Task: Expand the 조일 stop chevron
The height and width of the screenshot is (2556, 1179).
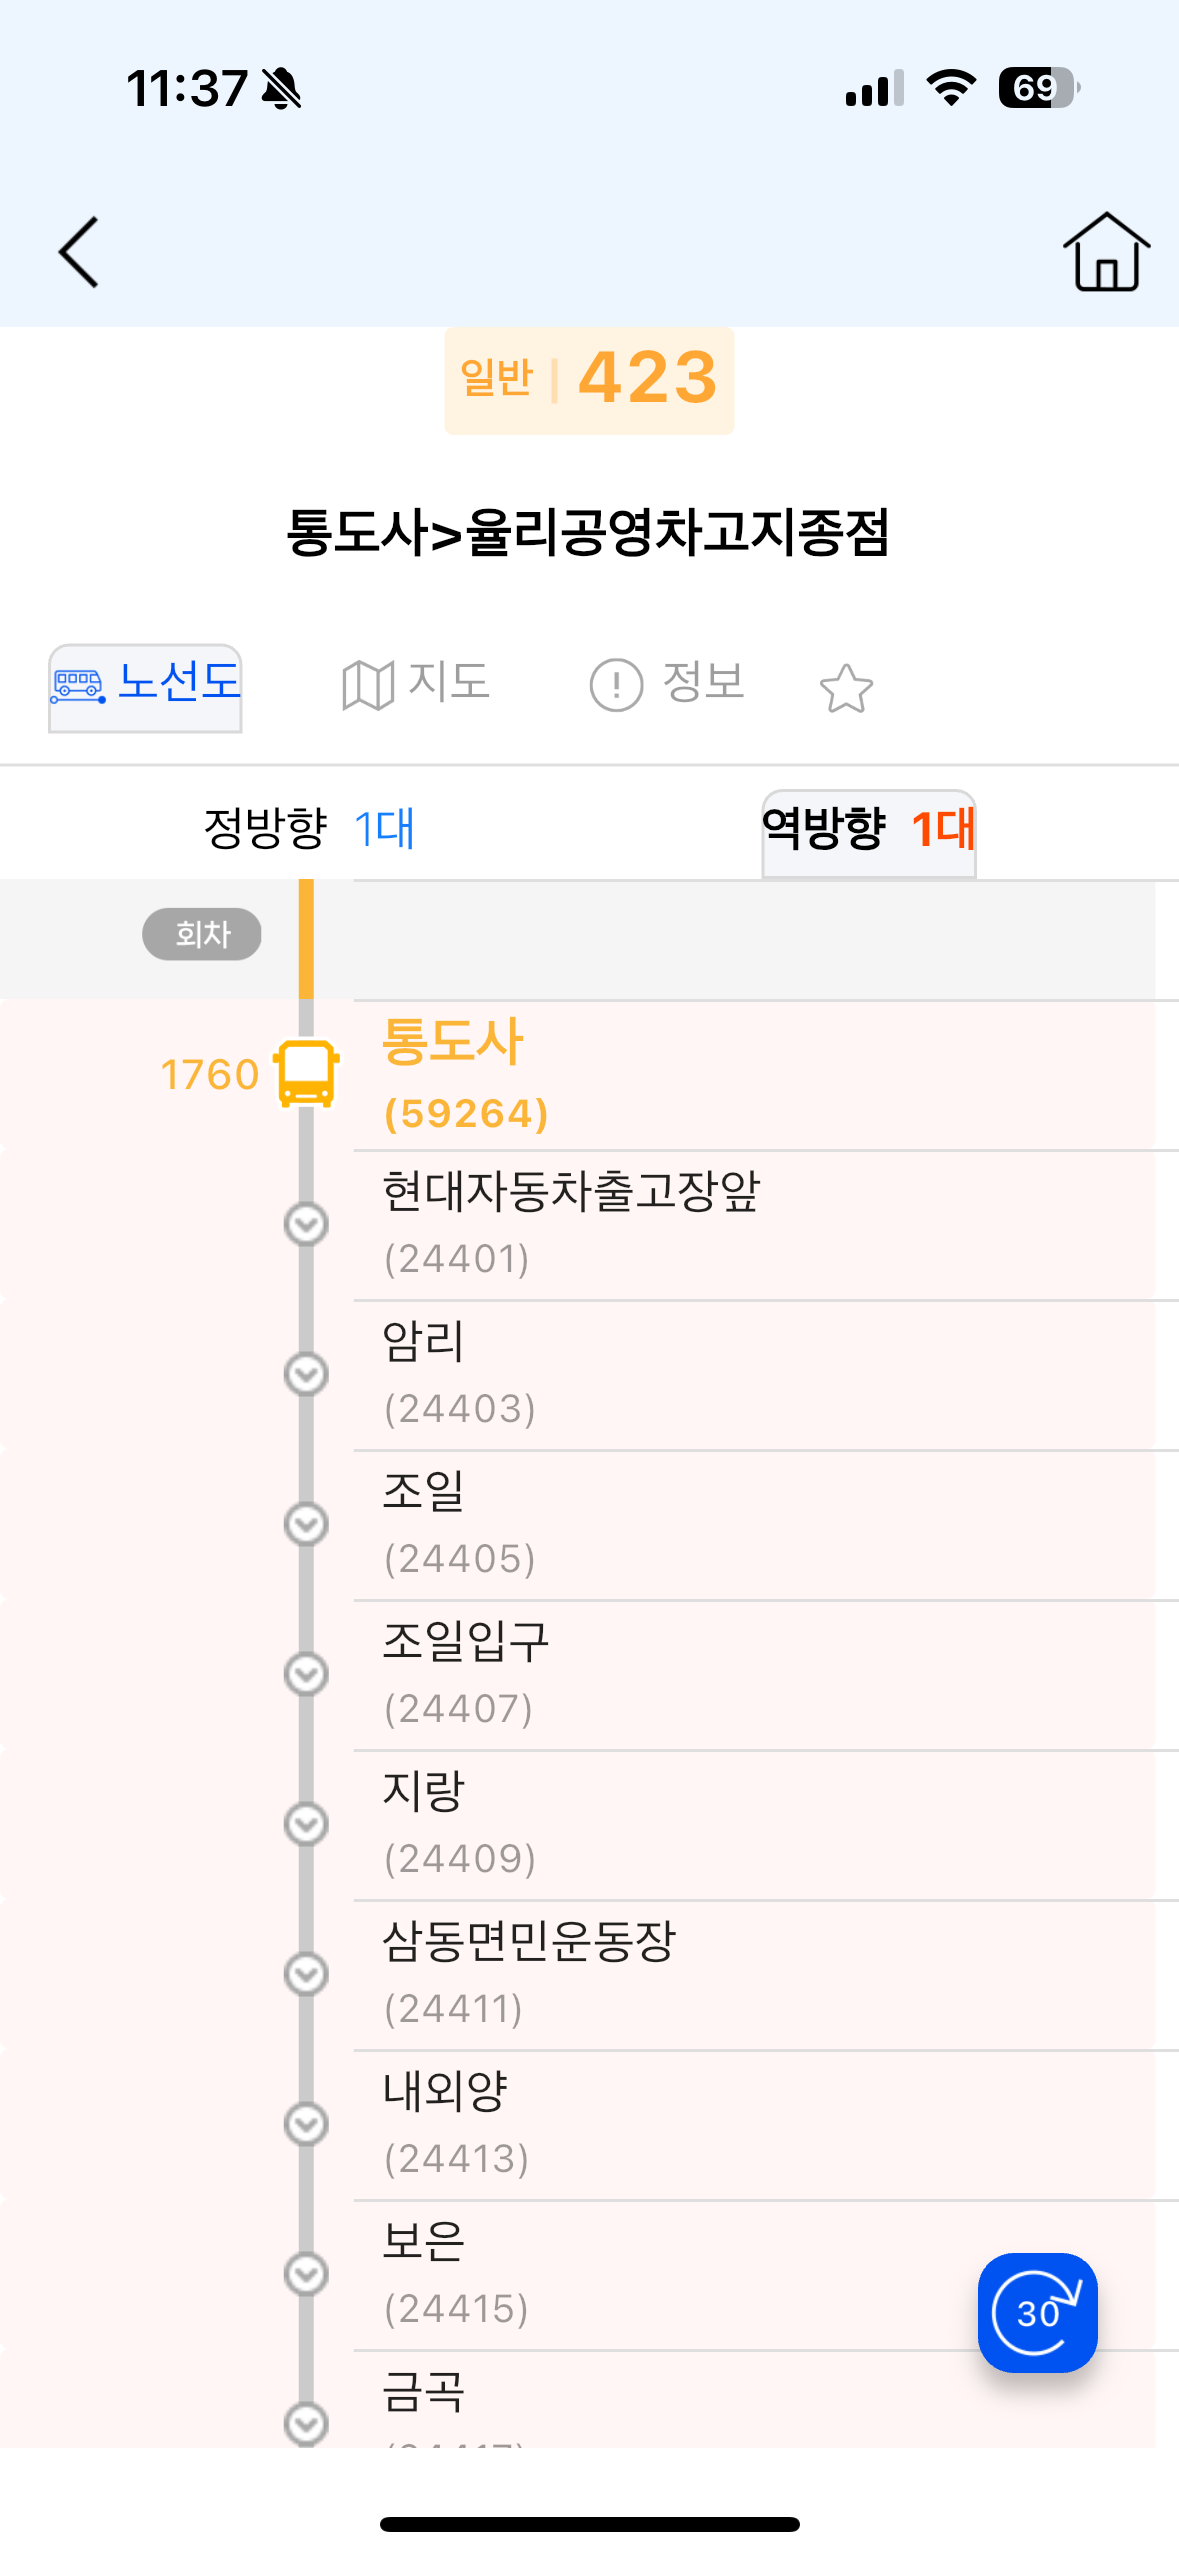Action: coord(306,1524)
